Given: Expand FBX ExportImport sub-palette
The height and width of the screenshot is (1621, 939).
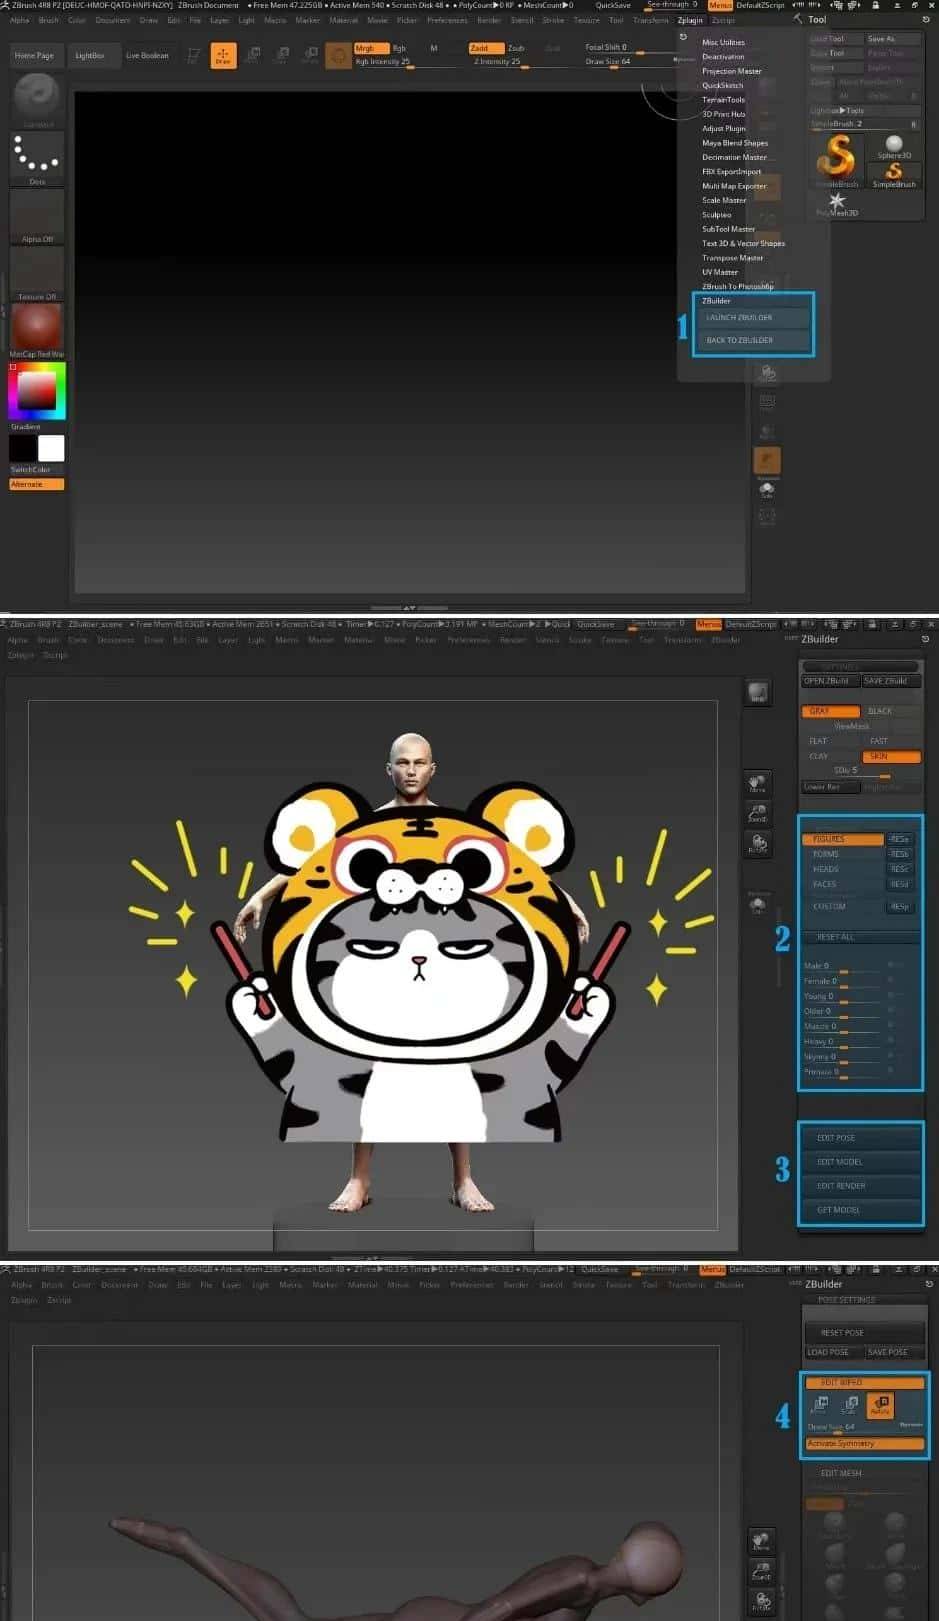Looking at the screenshot, I should [732, 171].
